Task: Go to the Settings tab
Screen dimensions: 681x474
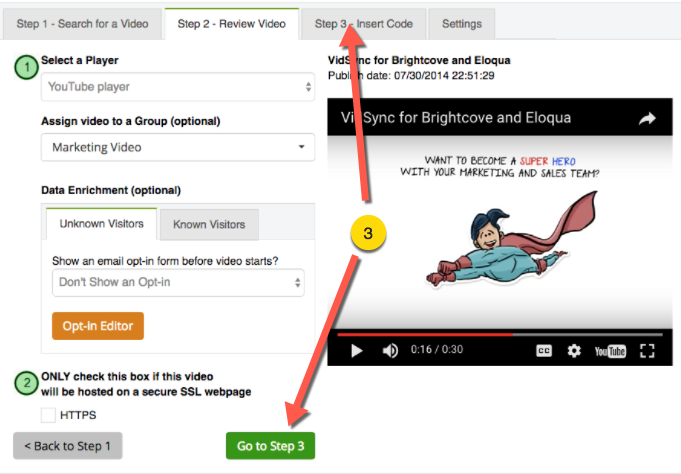Action: [462, 24]
